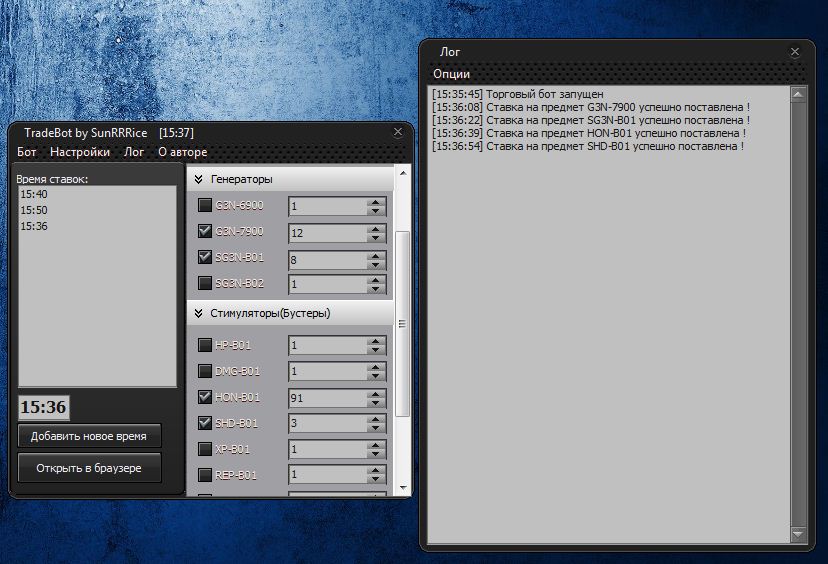Collapse the Стимуляторы(Бустеры) section
This screenshot has width=828, height=564.
coord(199,313)
